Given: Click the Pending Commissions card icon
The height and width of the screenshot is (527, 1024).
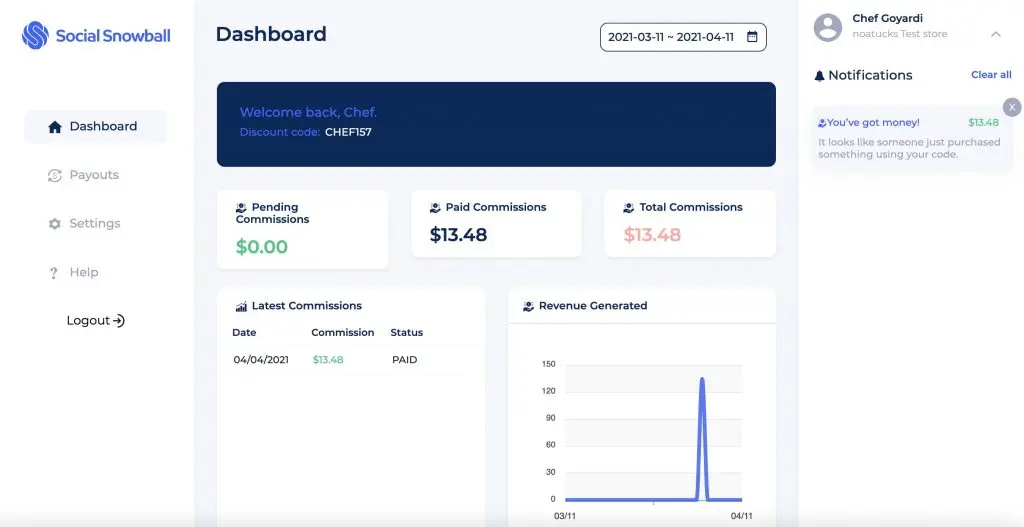Looking at the screenshot, I should [241, 208].
